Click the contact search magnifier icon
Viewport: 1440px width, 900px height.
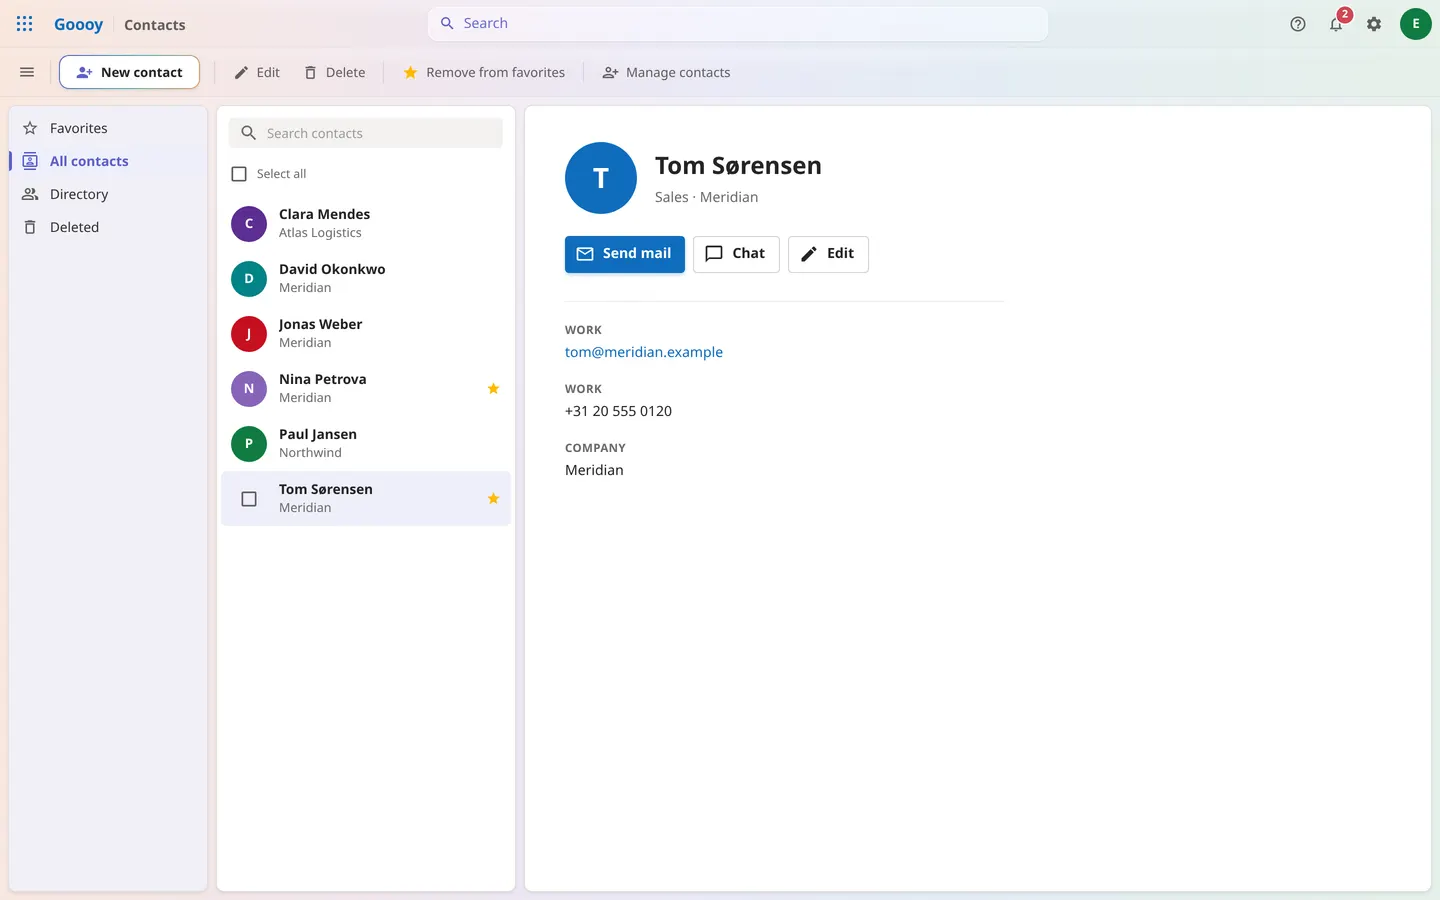(249, 133)
